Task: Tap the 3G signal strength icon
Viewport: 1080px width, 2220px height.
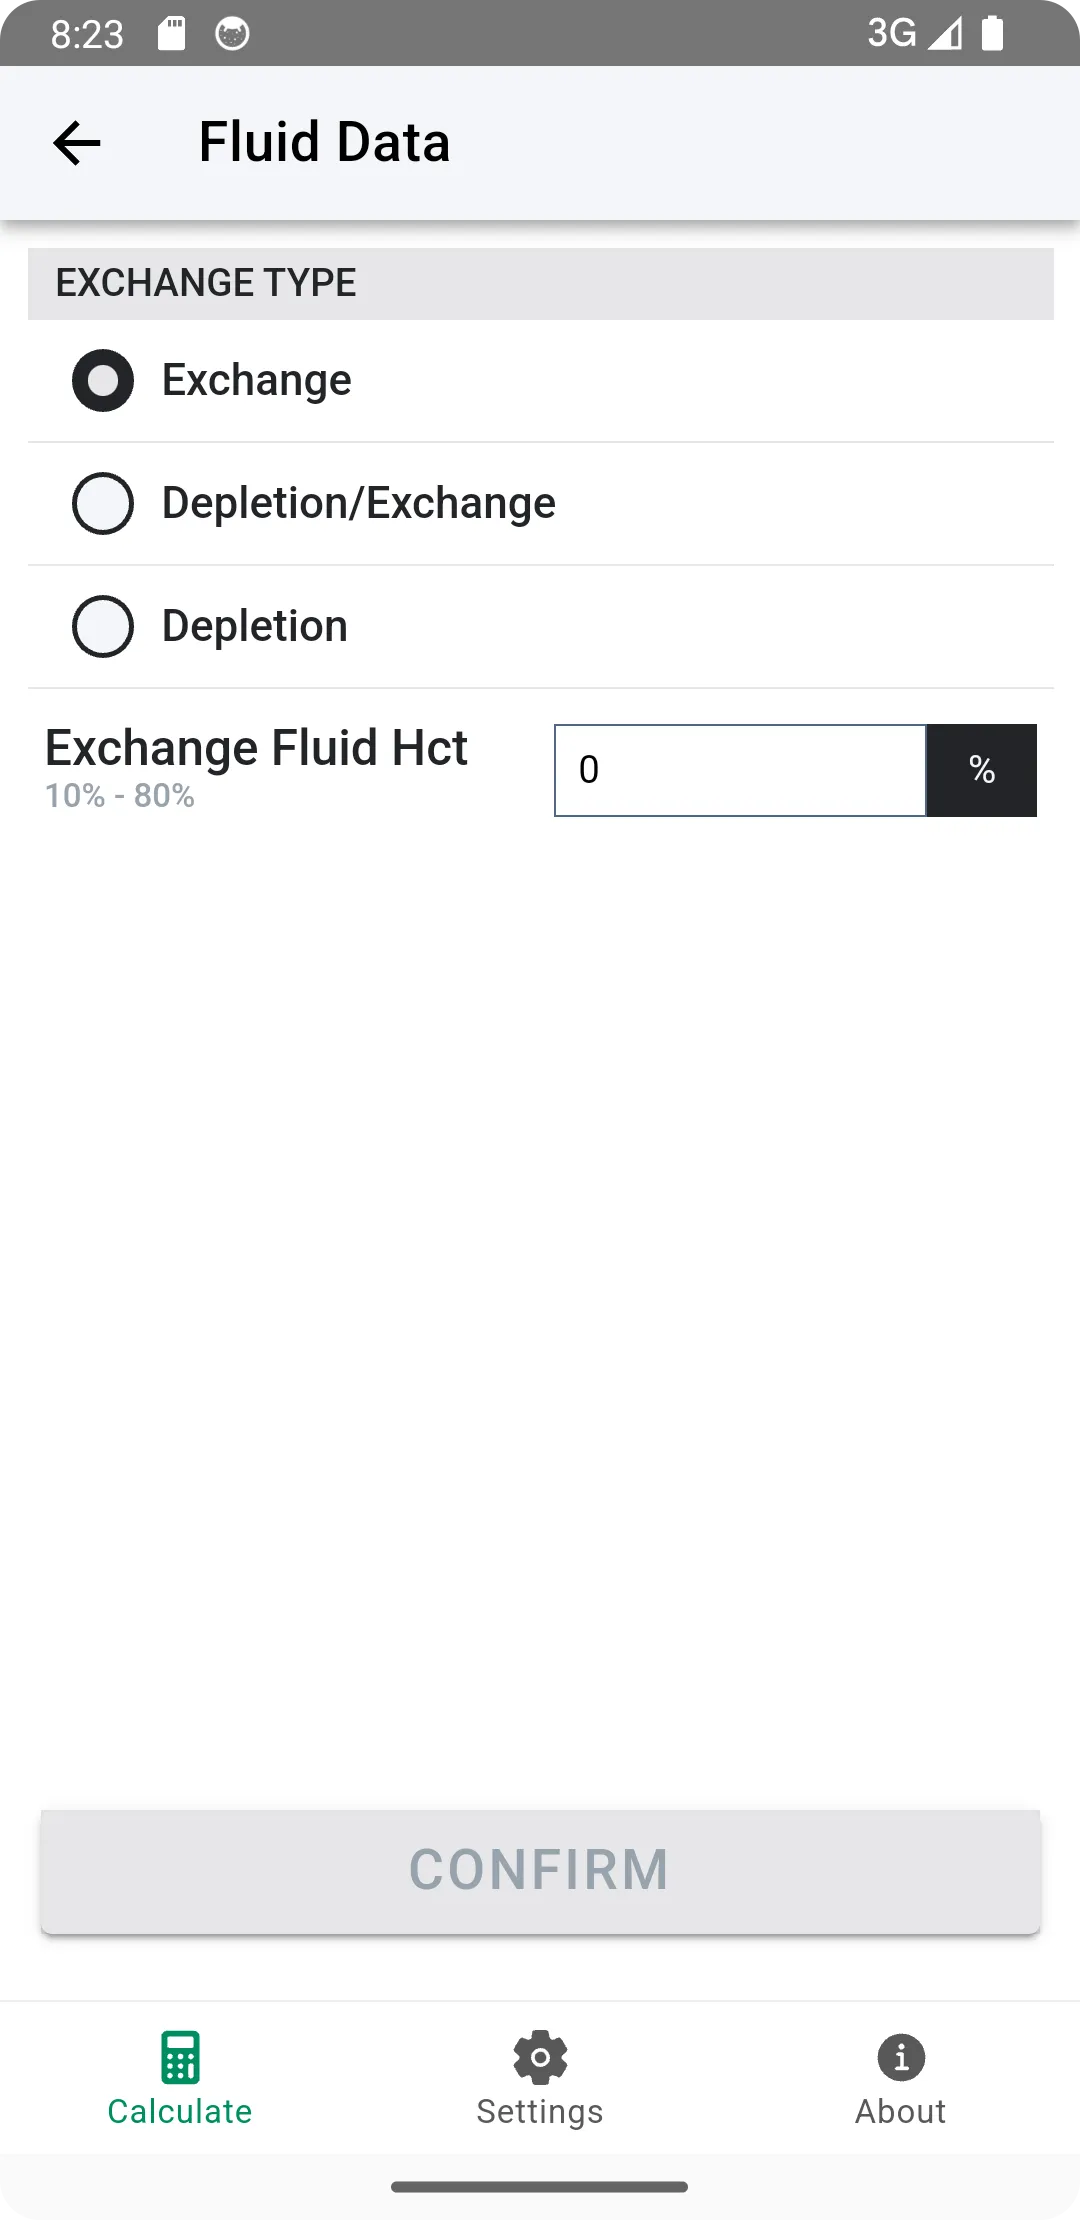Action: pos(914,33)
